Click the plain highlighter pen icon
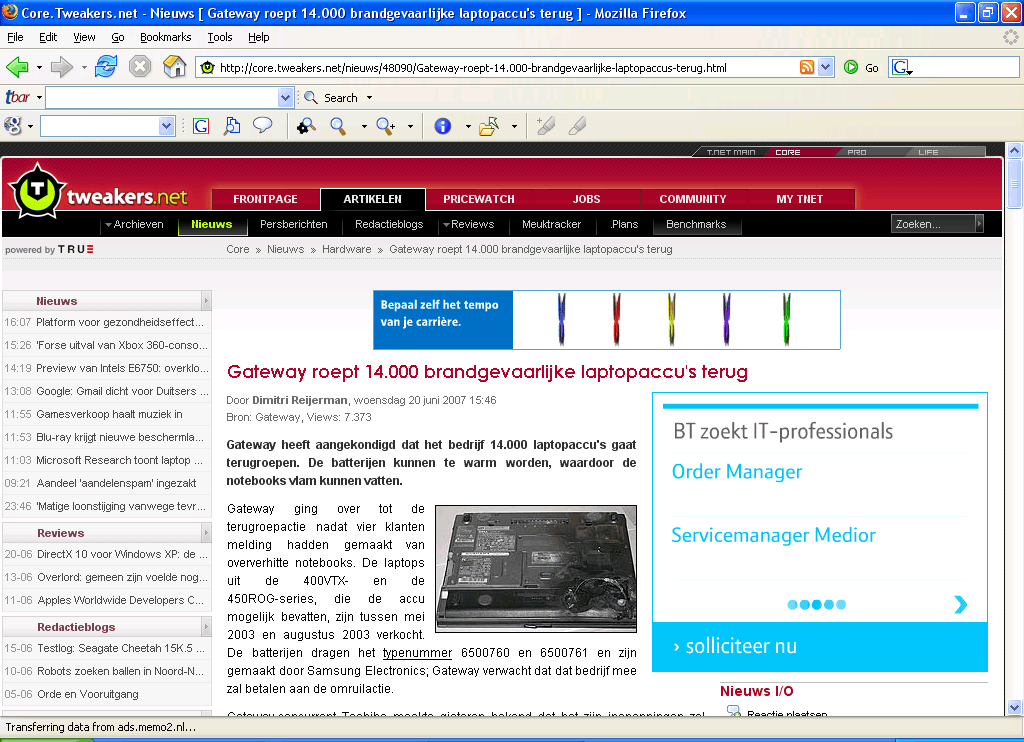The height and width of the screenshot is (742, 1024). pyautogui.click(x=577, y=125)
